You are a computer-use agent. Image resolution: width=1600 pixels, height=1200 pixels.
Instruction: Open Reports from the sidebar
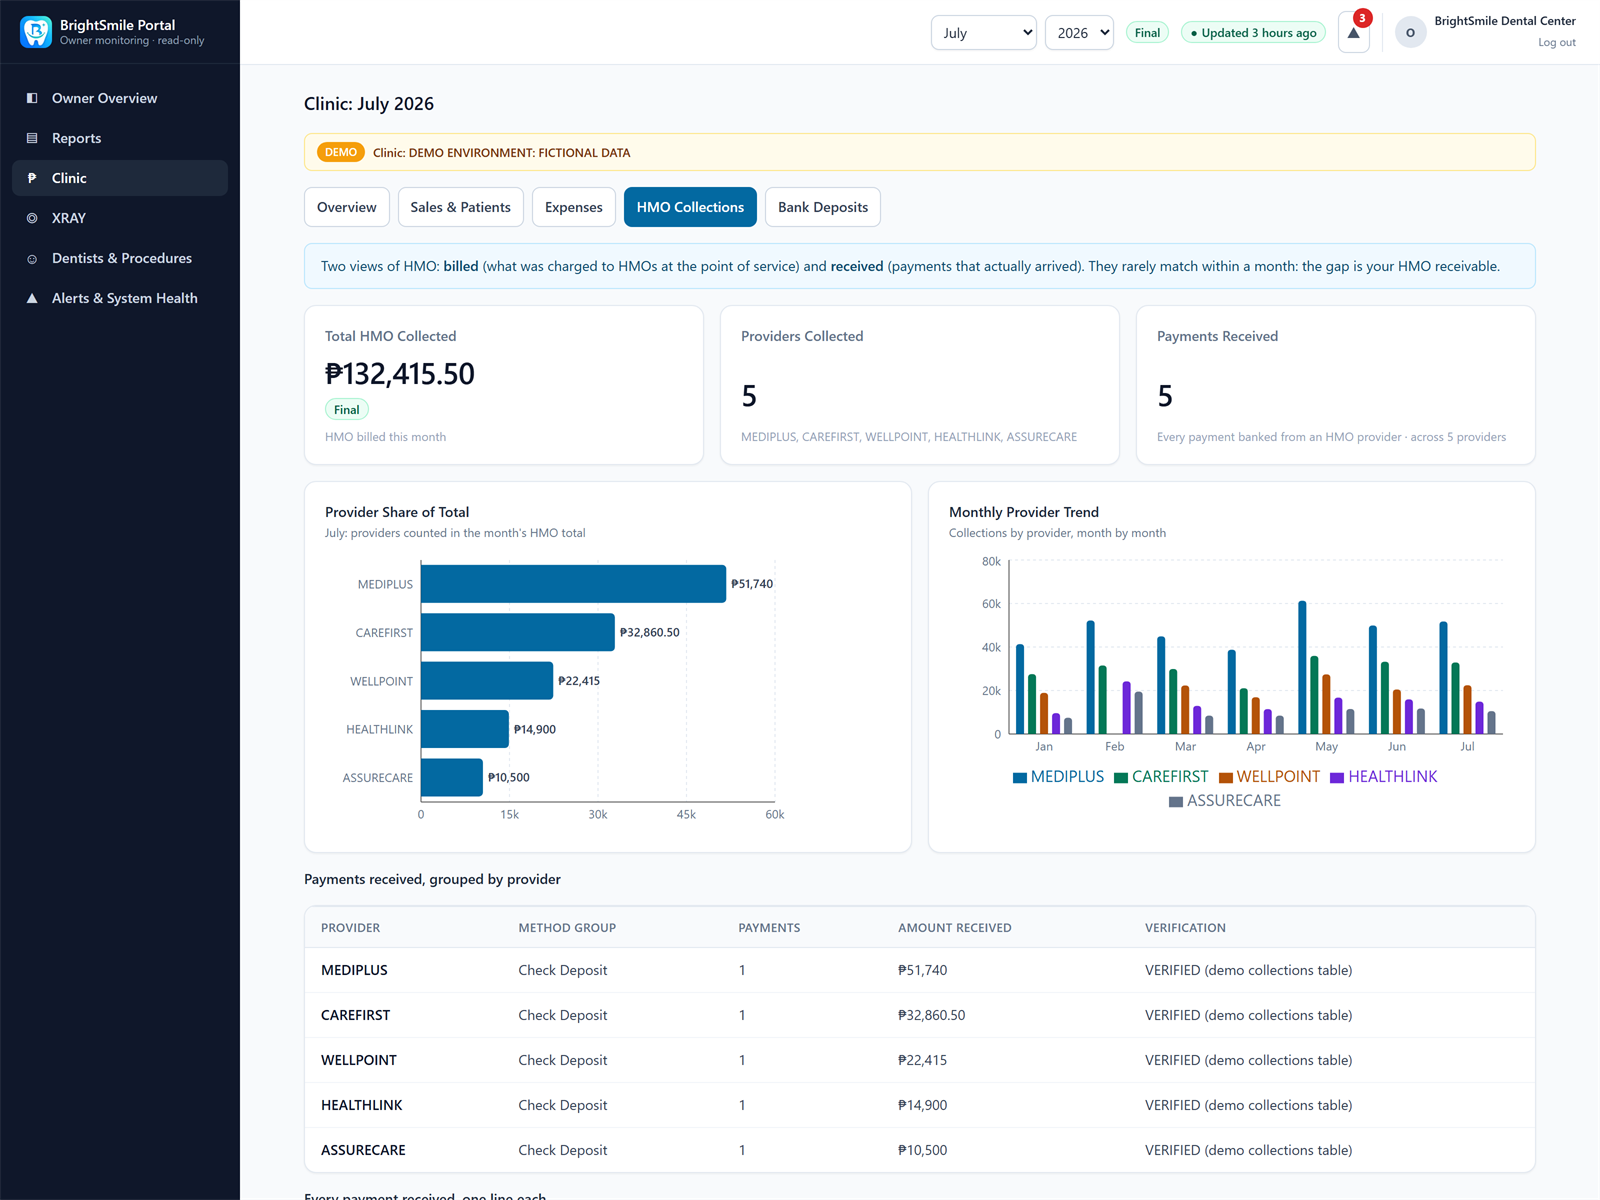point(120,138)
